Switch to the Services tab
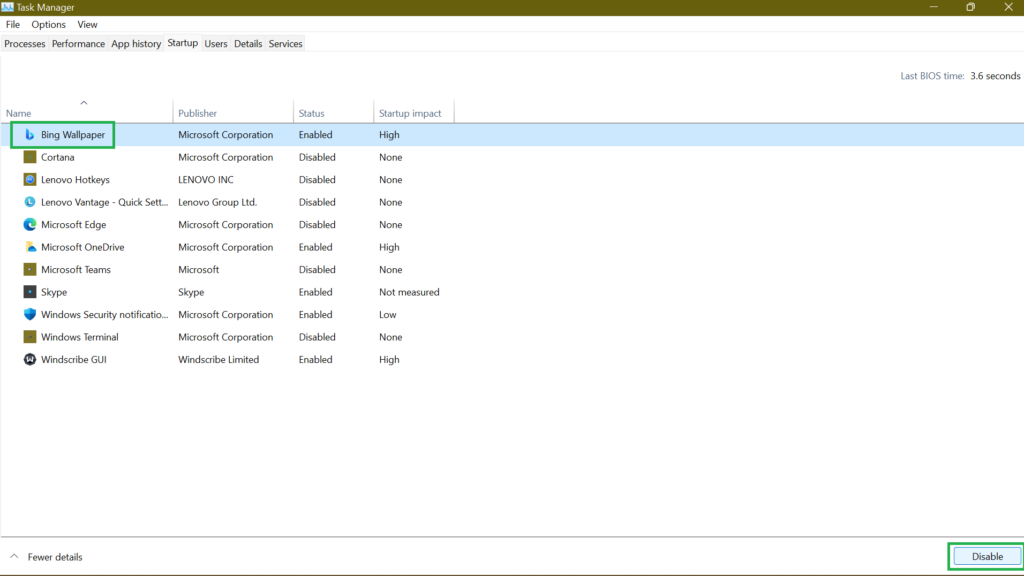The height and width of the screenshot is (576, 1024). 285,43
